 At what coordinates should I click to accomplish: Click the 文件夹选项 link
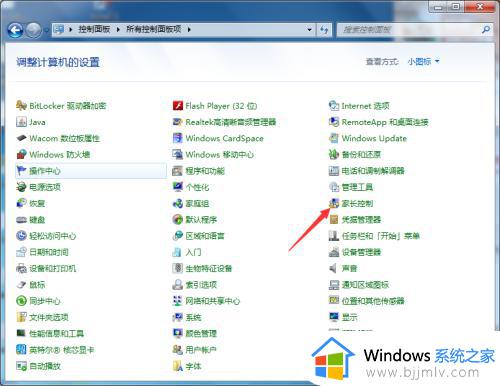(x=49, y=317)
